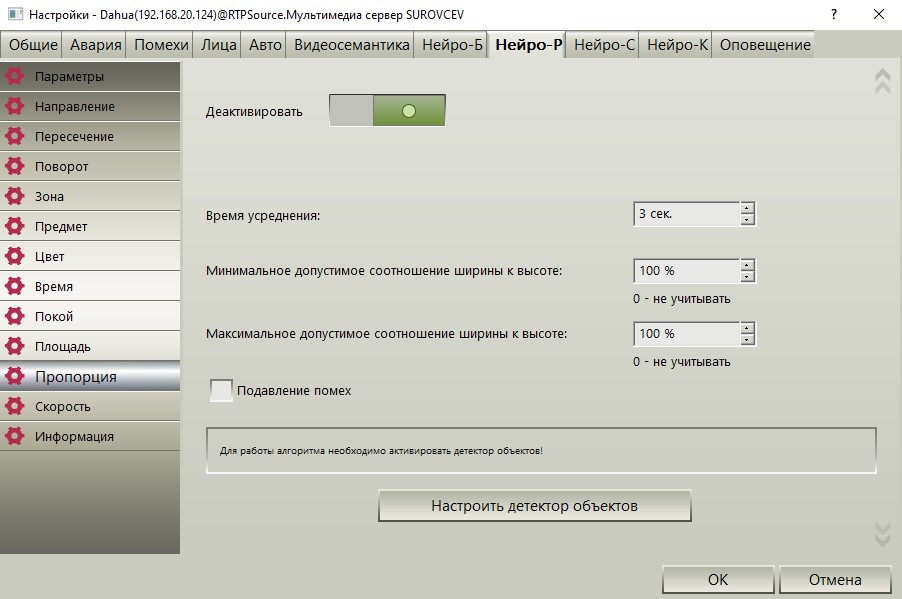Switch to the Авария tab
Image resolution: width=902 pixels, height=599 pixels.
95,44
